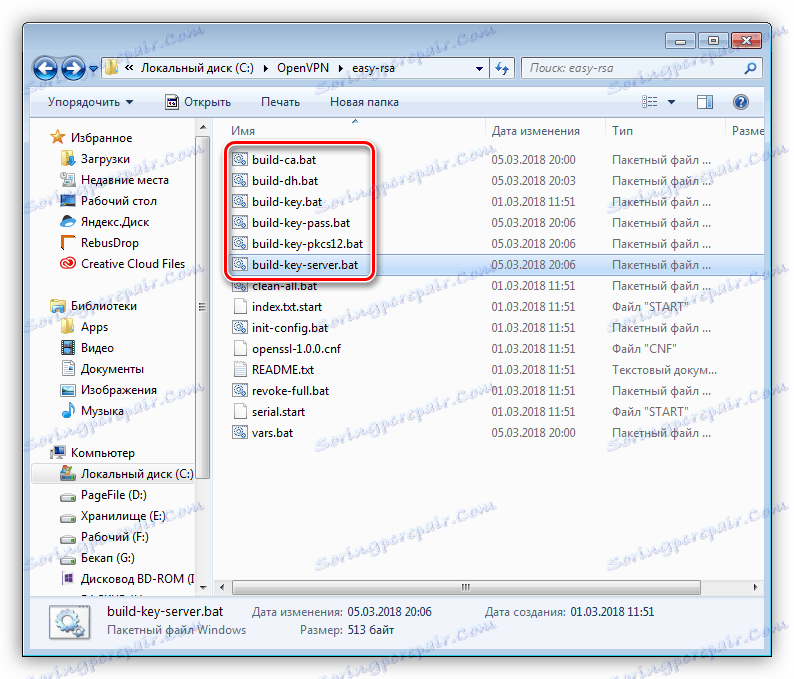Click the Открыть toolbar button

click(198, 102)
